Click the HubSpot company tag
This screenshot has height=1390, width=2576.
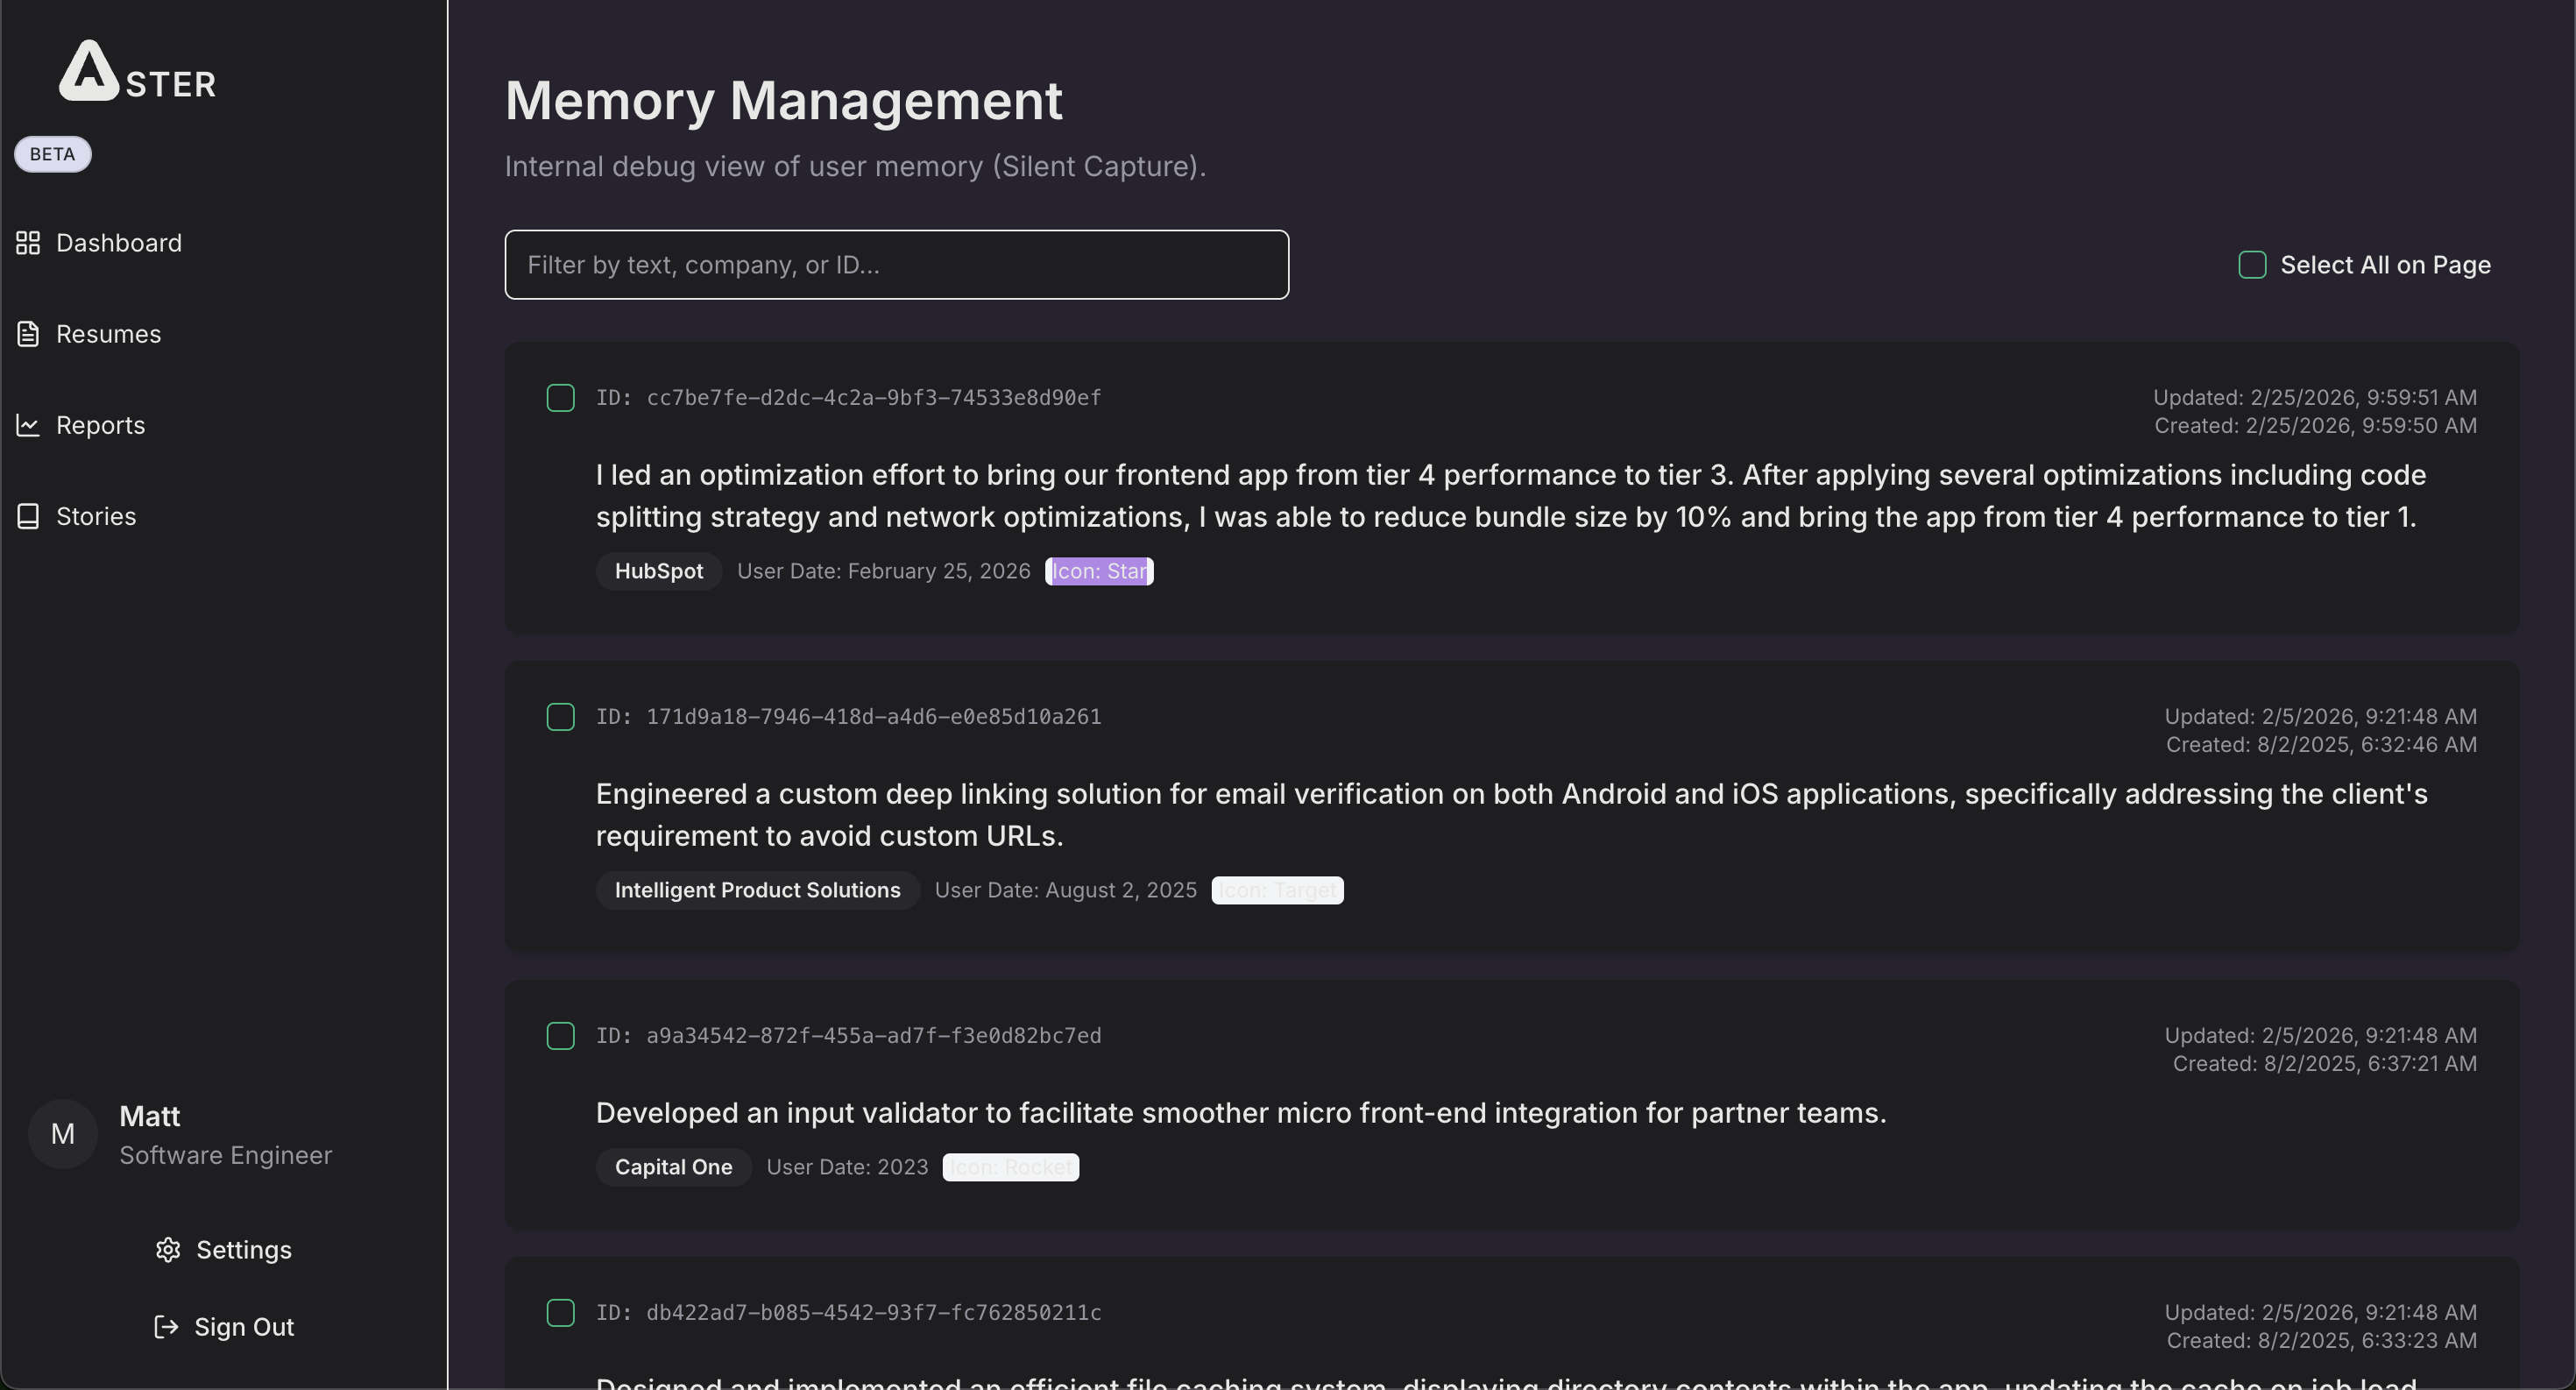click(x=659, y=571)
